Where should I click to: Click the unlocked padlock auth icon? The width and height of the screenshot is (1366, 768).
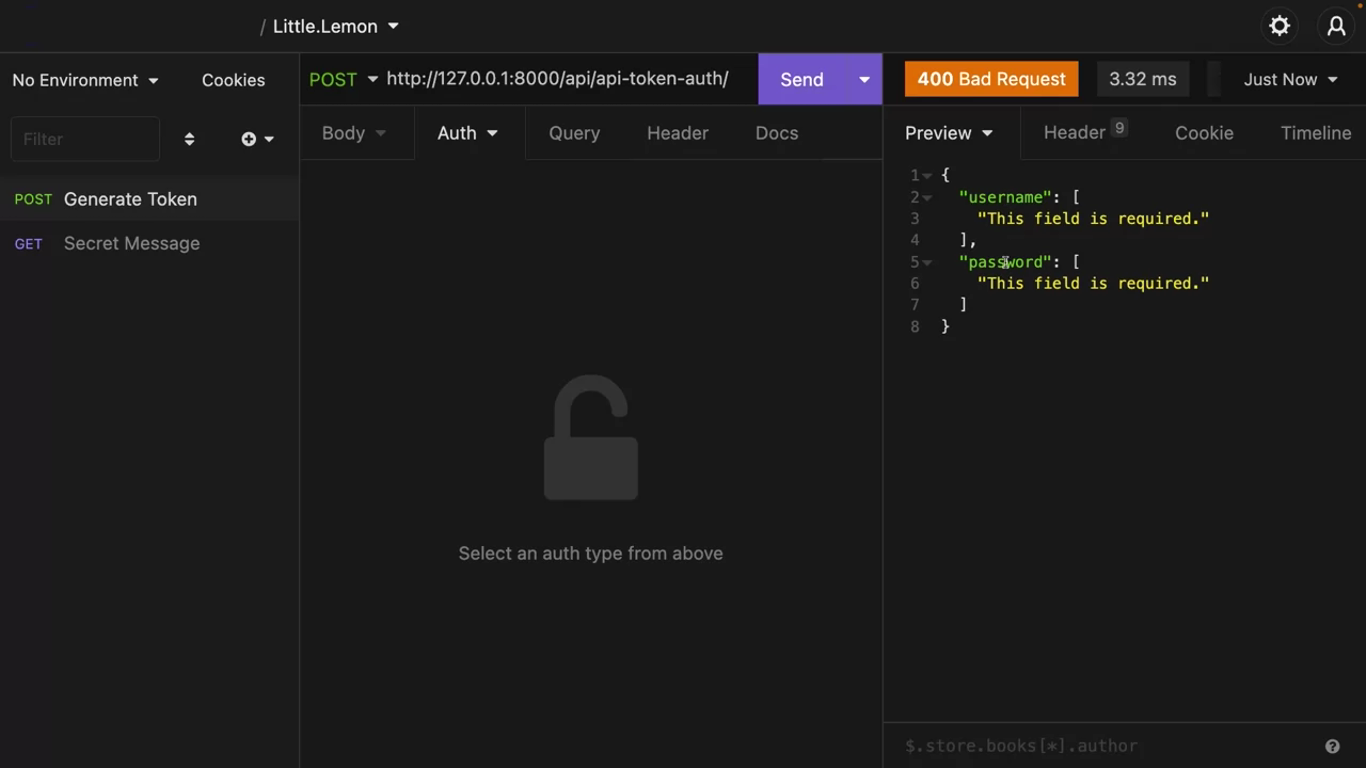(x=590, y=438)
